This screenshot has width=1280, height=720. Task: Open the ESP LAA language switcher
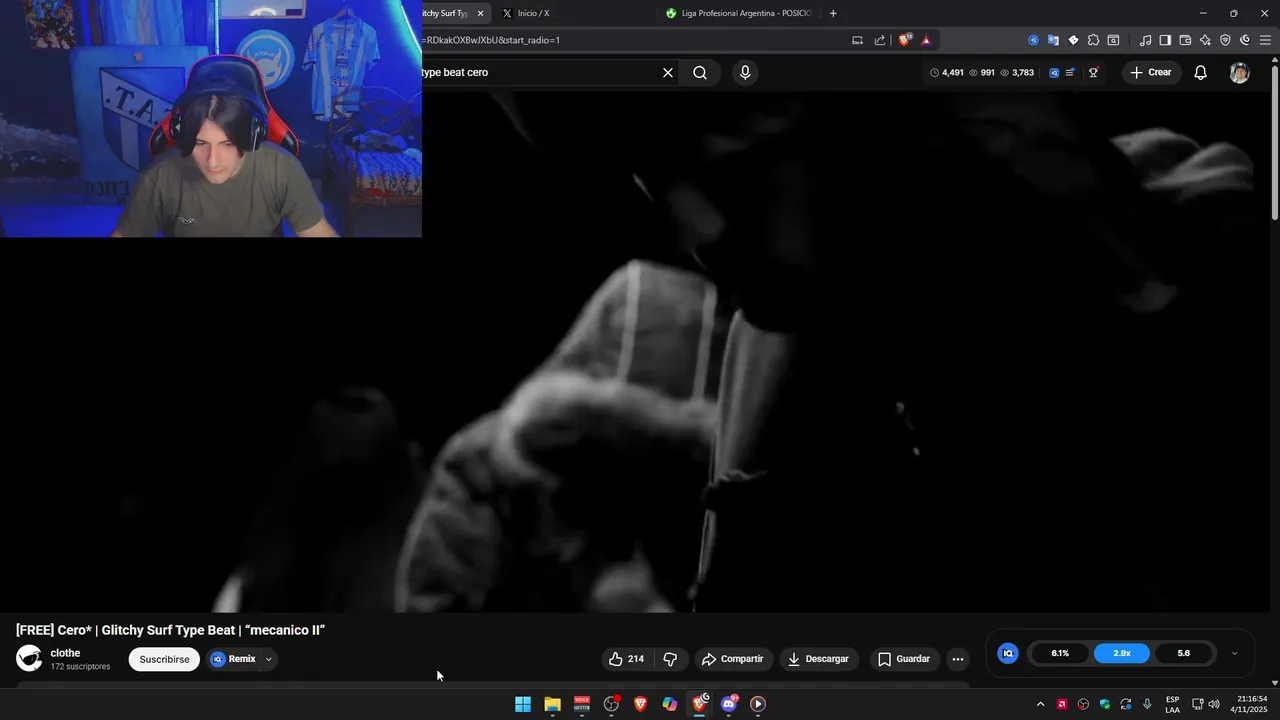pyautogui.click(x=1172, y=704)
